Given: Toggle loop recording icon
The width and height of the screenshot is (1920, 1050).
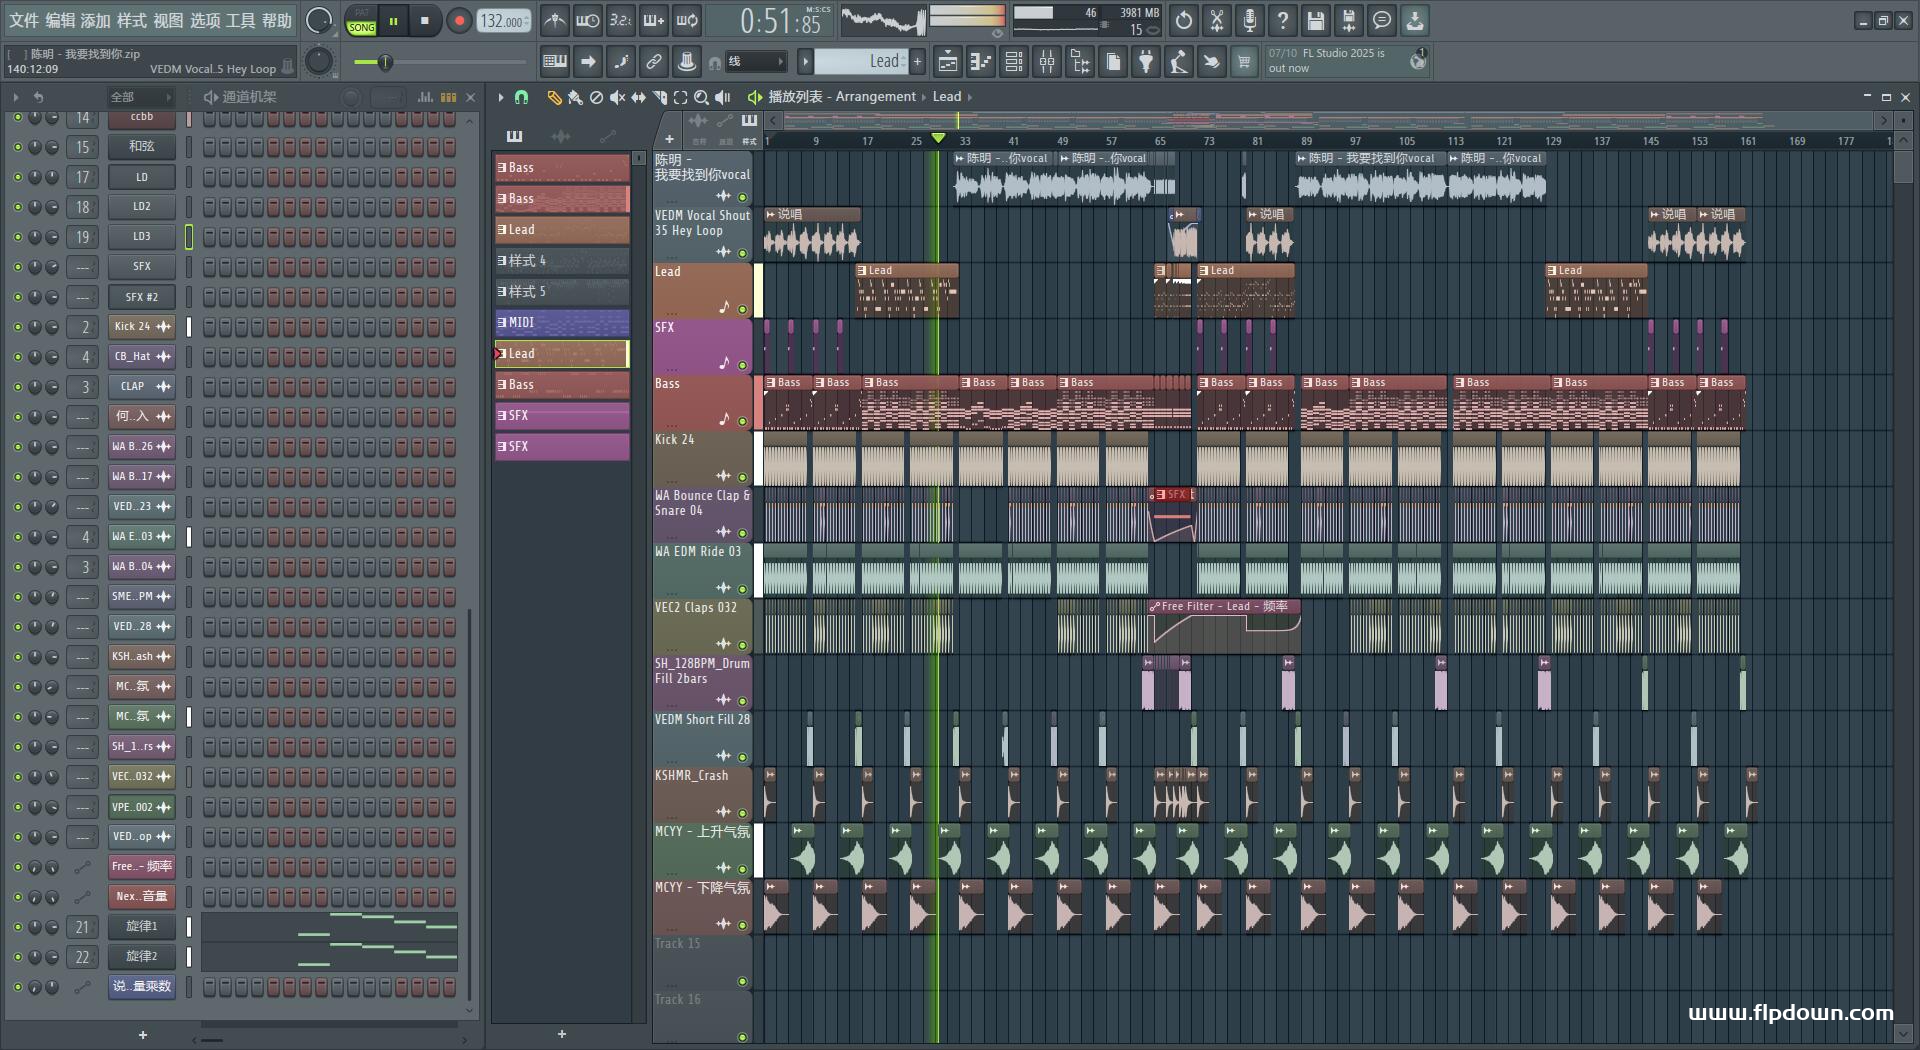Looking at the screenshot, I should (687, 20).
